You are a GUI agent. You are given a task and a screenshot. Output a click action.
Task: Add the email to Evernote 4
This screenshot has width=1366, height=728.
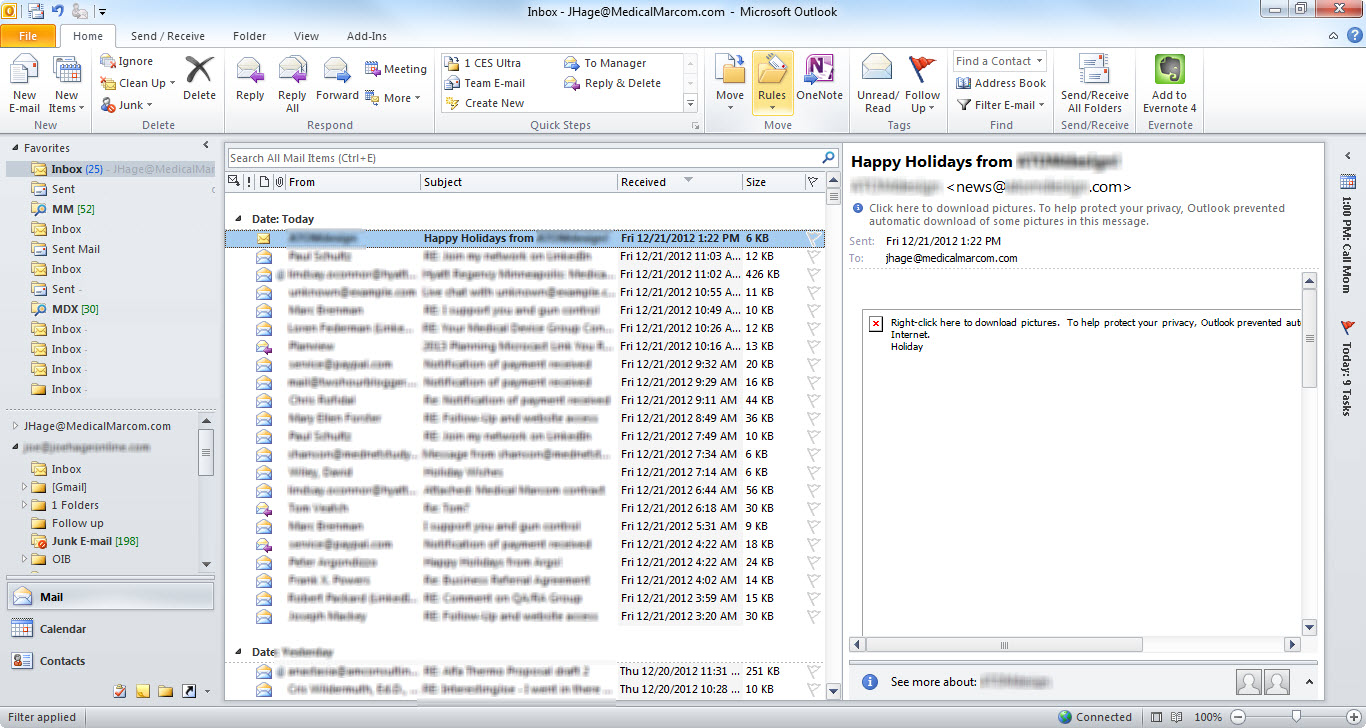click(x=1170, y=84)
